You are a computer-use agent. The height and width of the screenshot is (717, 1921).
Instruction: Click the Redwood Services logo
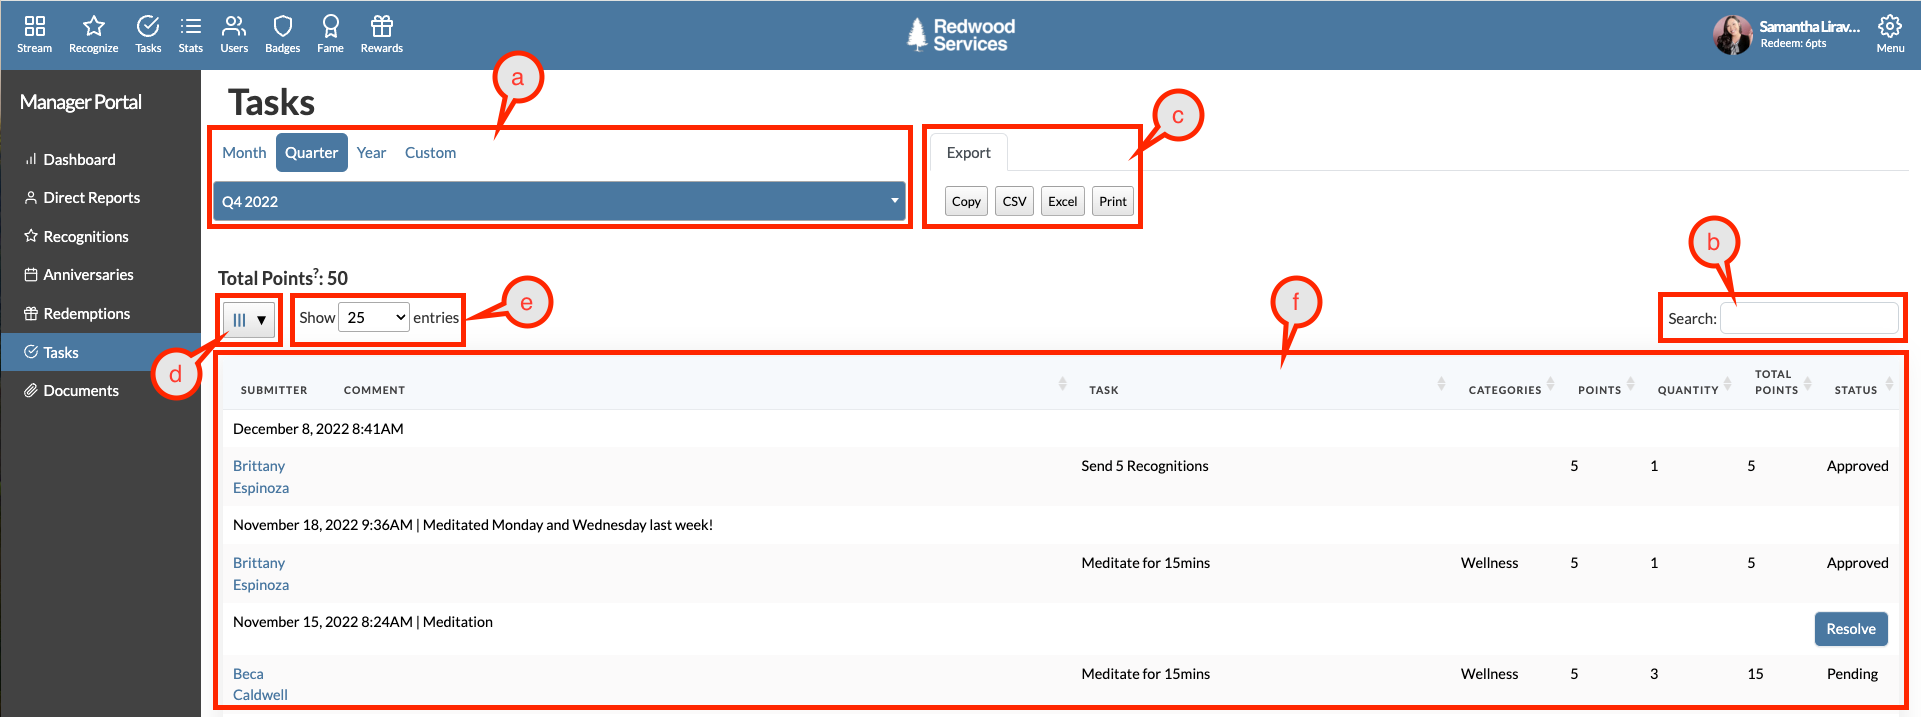tap(961, 35)
